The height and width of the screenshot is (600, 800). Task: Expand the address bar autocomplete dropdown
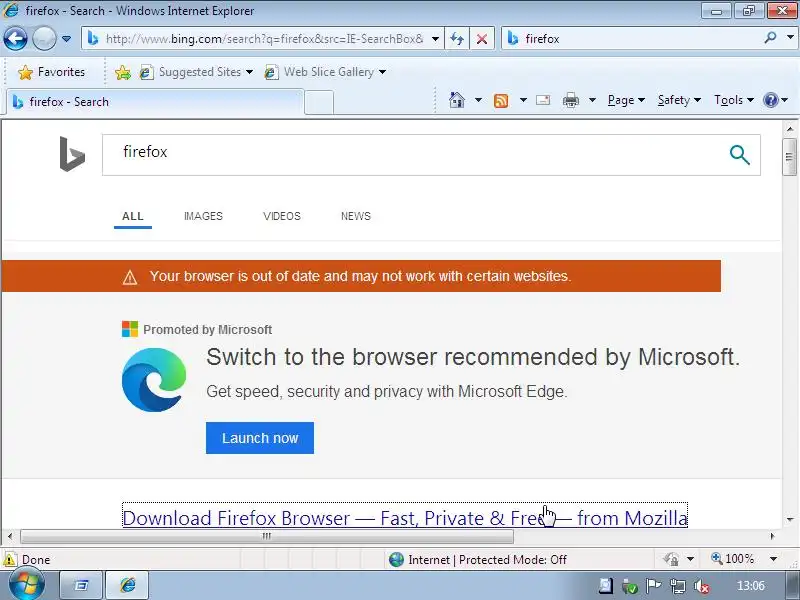(435, 39)
